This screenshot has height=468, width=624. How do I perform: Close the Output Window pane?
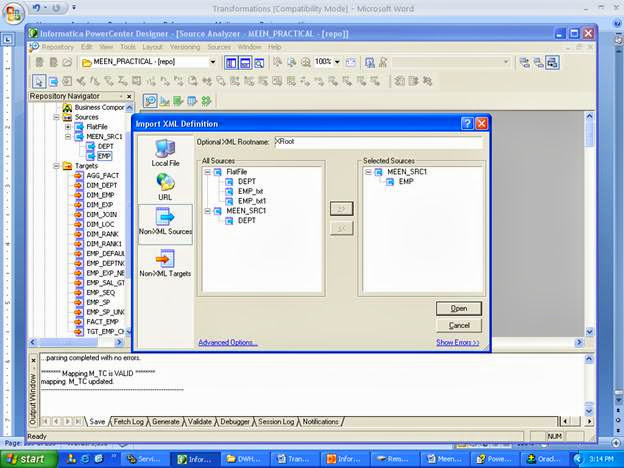(x=33, y=361)
